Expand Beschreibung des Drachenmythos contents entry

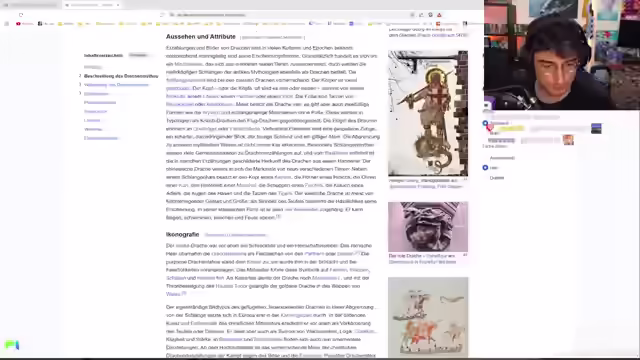coord(80,76)
